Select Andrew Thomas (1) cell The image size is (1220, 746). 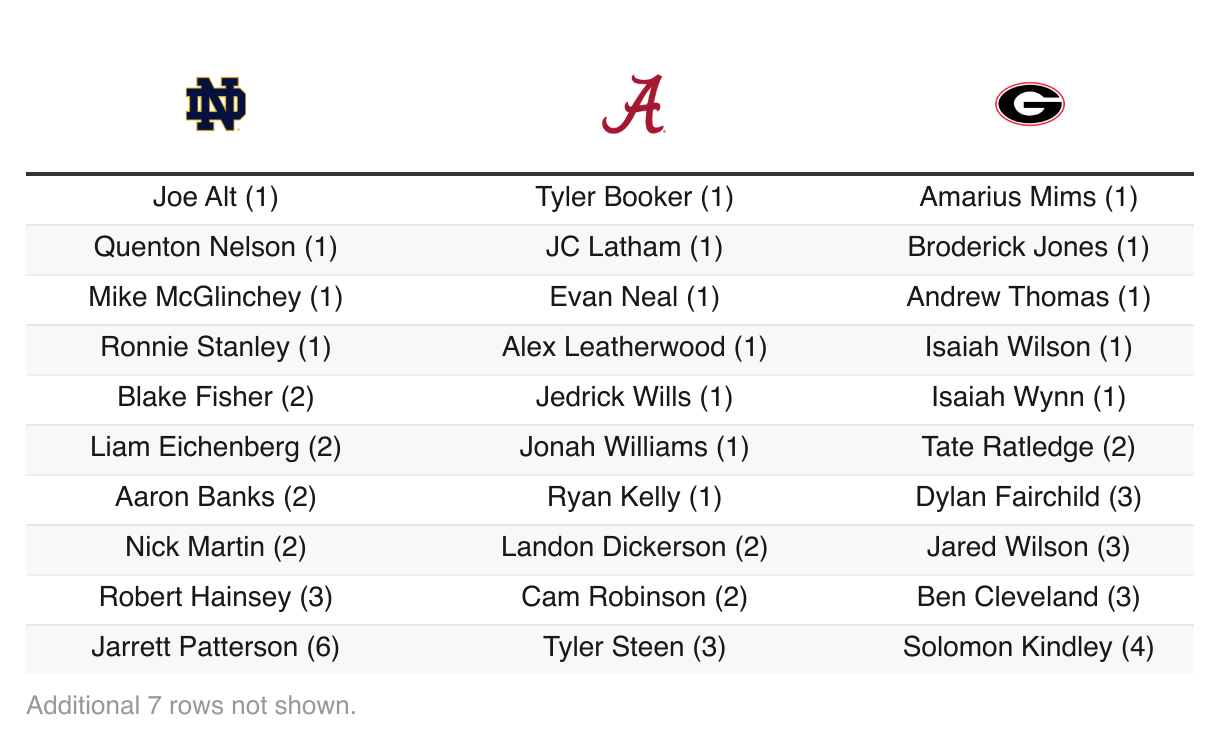pos(1028,297)
